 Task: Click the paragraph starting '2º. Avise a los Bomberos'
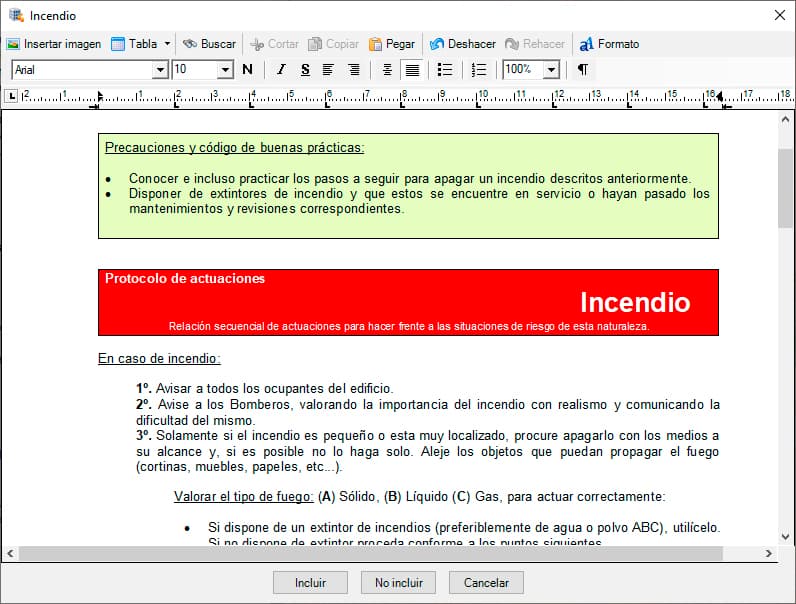tap(427, 412)
